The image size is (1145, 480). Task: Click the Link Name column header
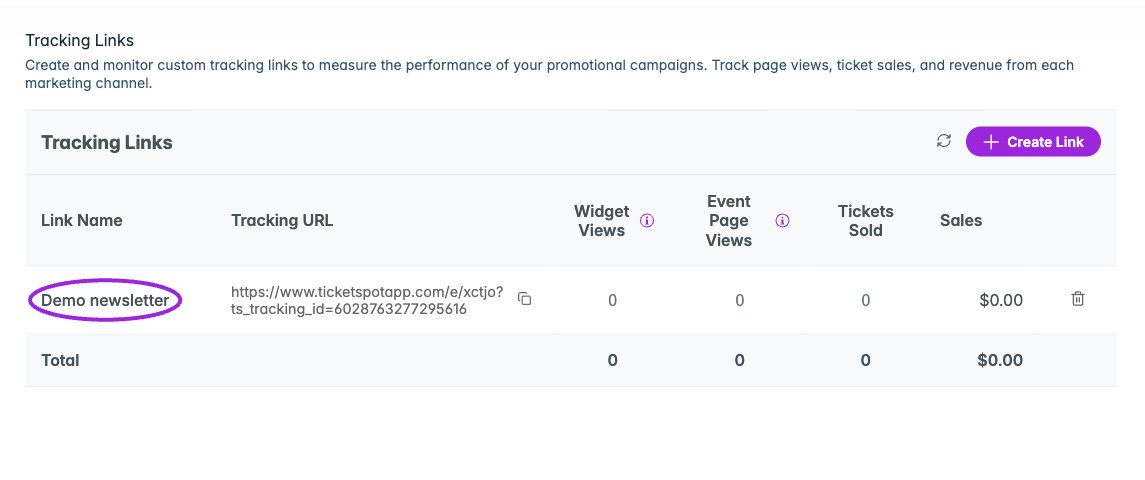click(82, 221)
